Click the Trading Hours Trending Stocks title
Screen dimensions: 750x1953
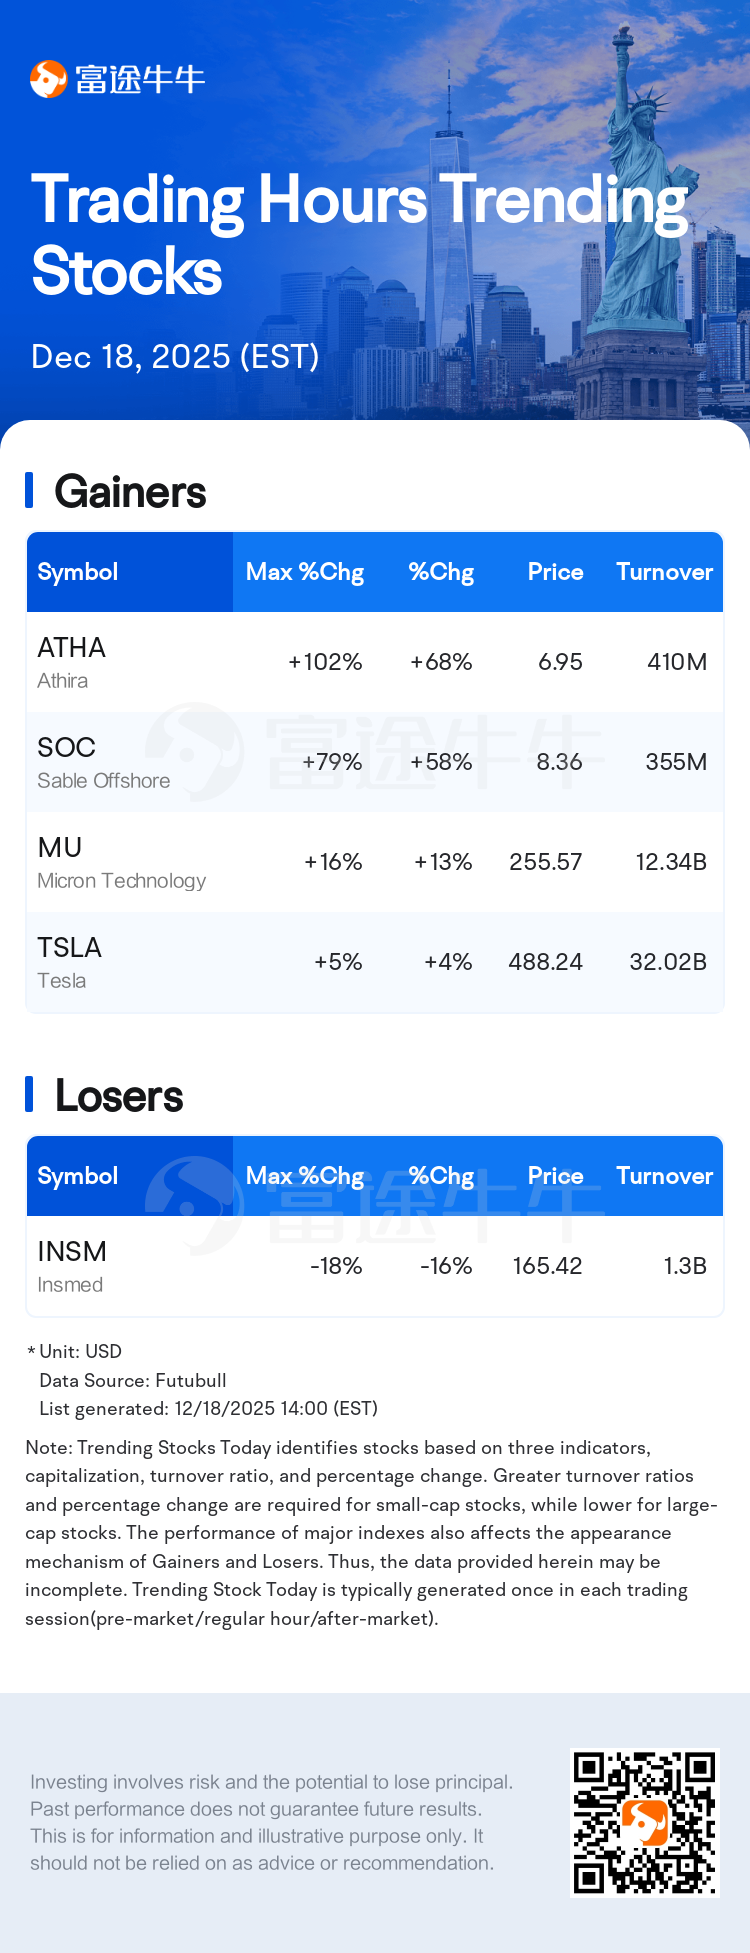tap(360, 235)
